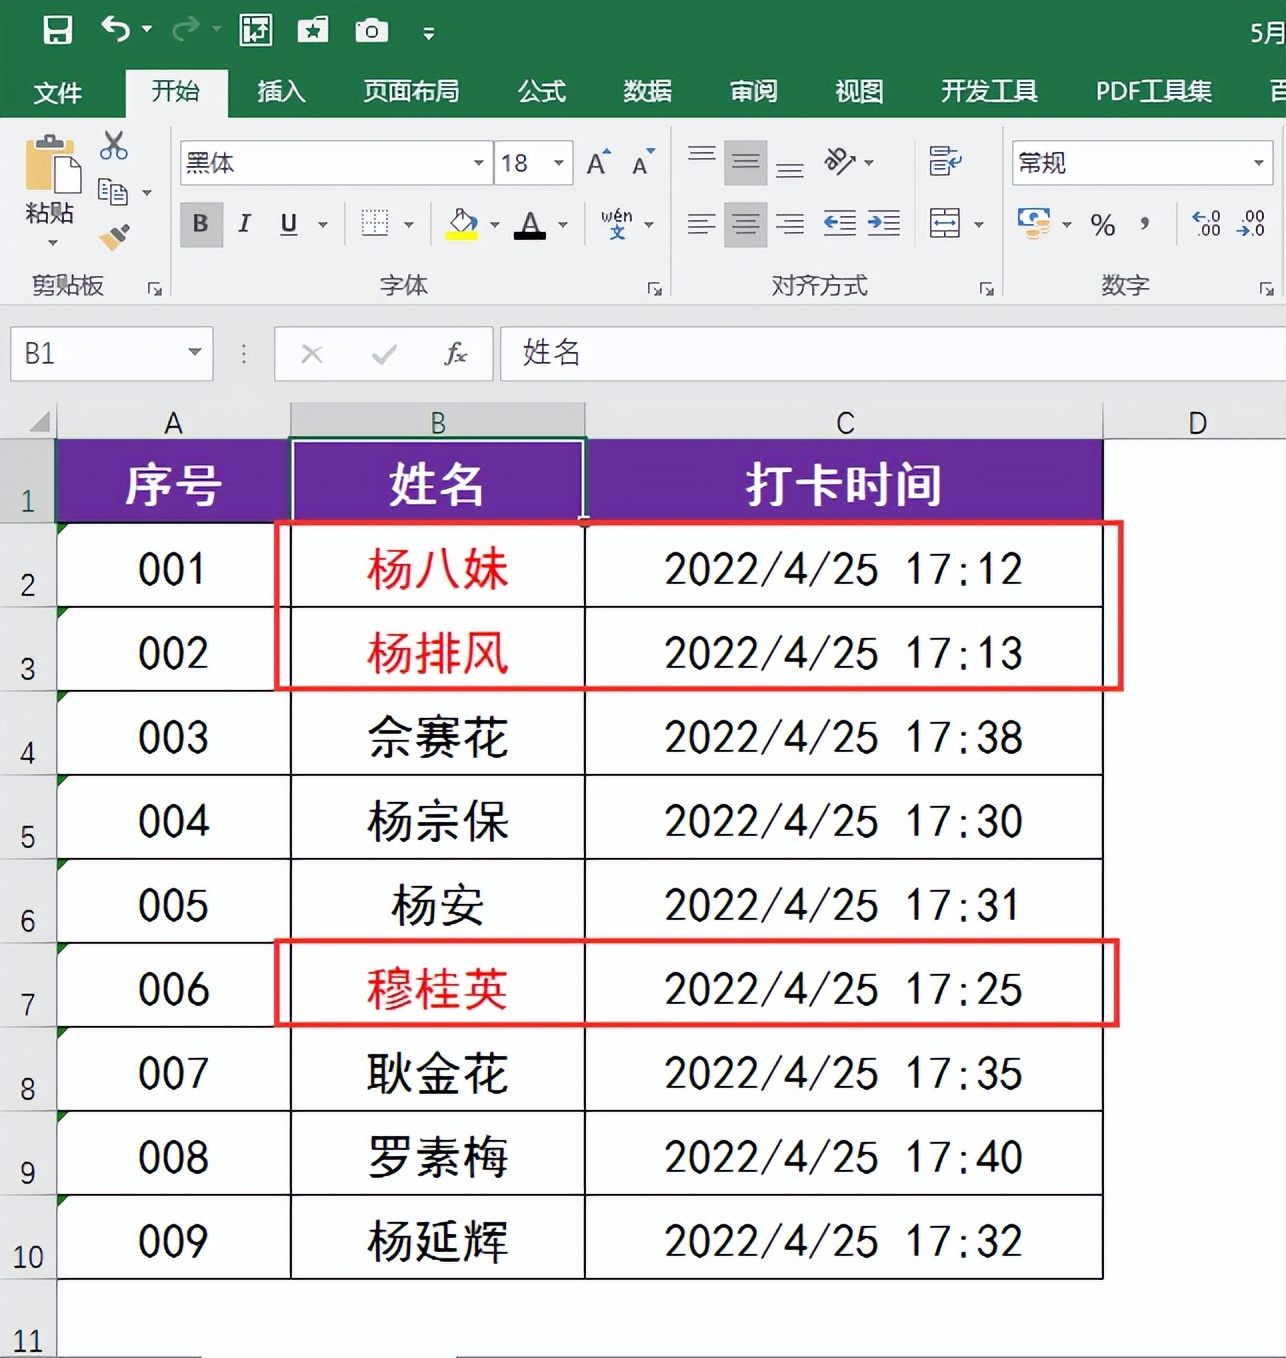Click Middle Align icon

(746, 162)
